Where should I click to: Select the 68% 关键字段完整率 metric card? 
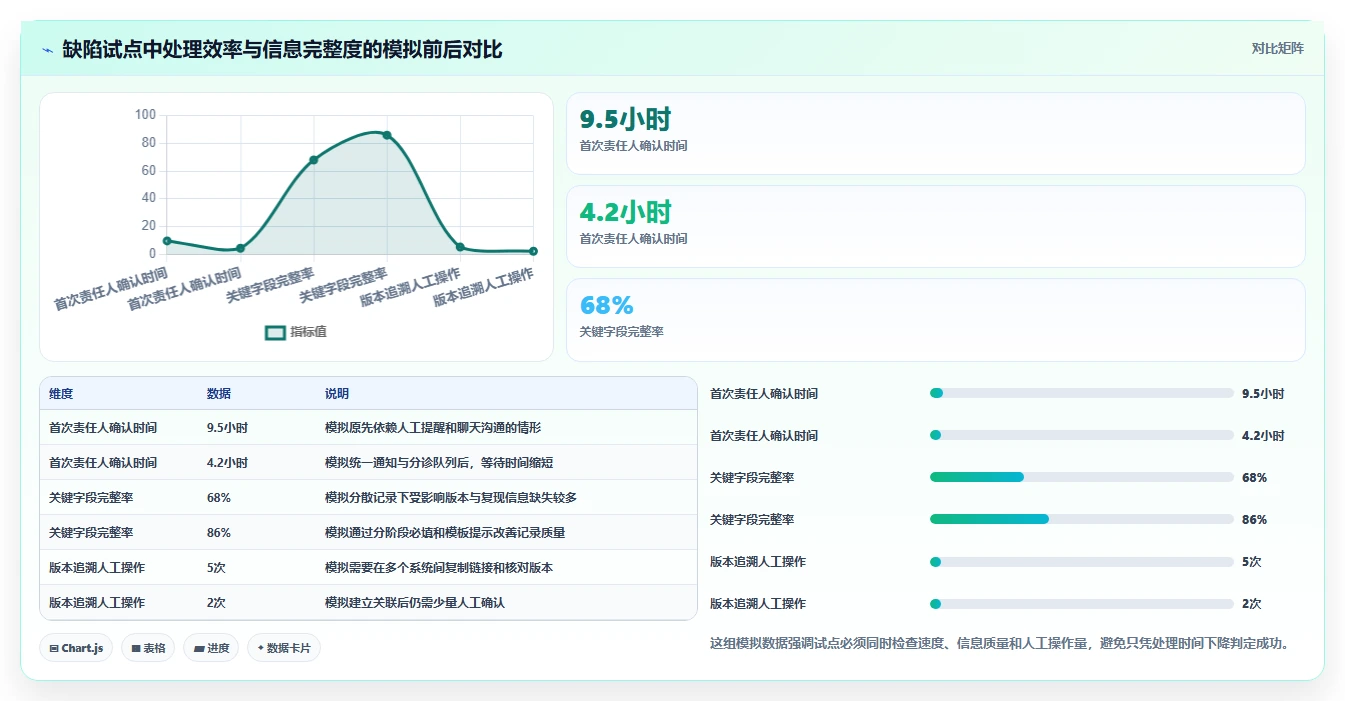[935, 320]
